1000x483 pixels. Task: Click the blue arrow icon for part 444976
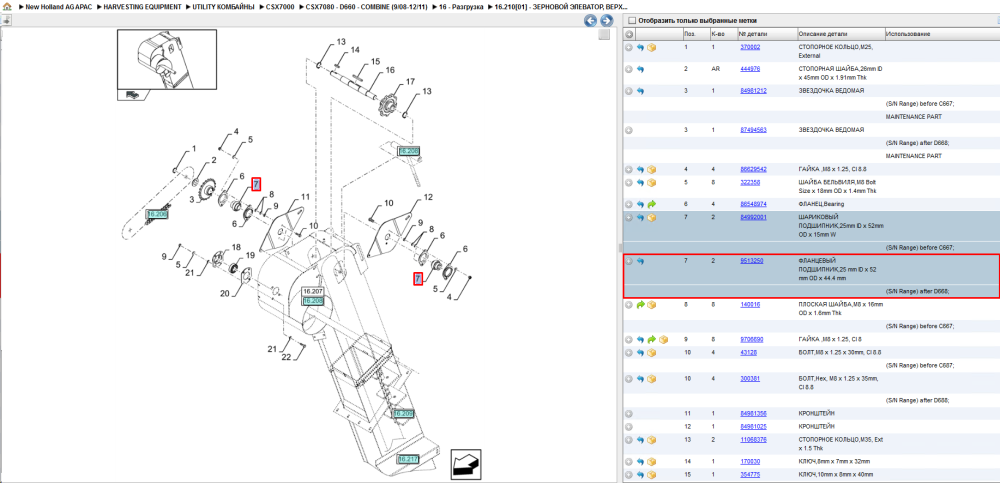pyautogui.click(x=640, y=69)
